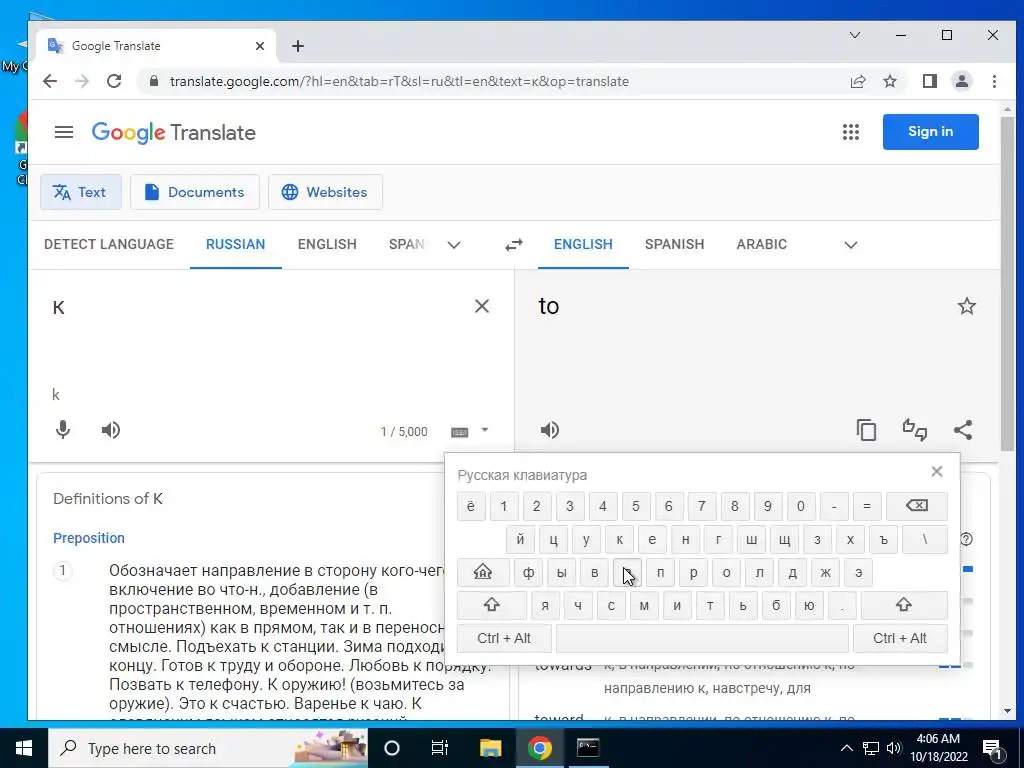Open a new browser tab

coord(298,46)
